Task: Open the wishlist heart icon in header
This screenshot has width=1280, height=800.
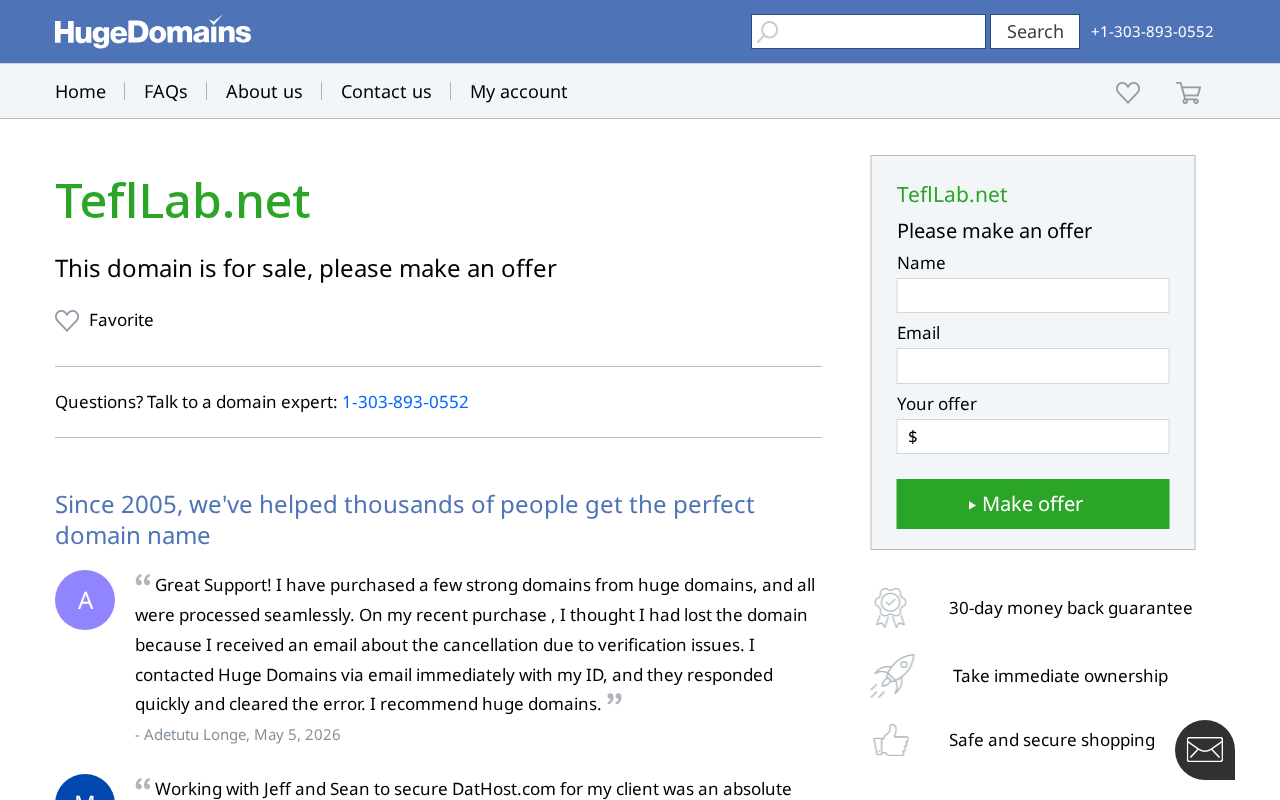Action: pos(1128,92)
